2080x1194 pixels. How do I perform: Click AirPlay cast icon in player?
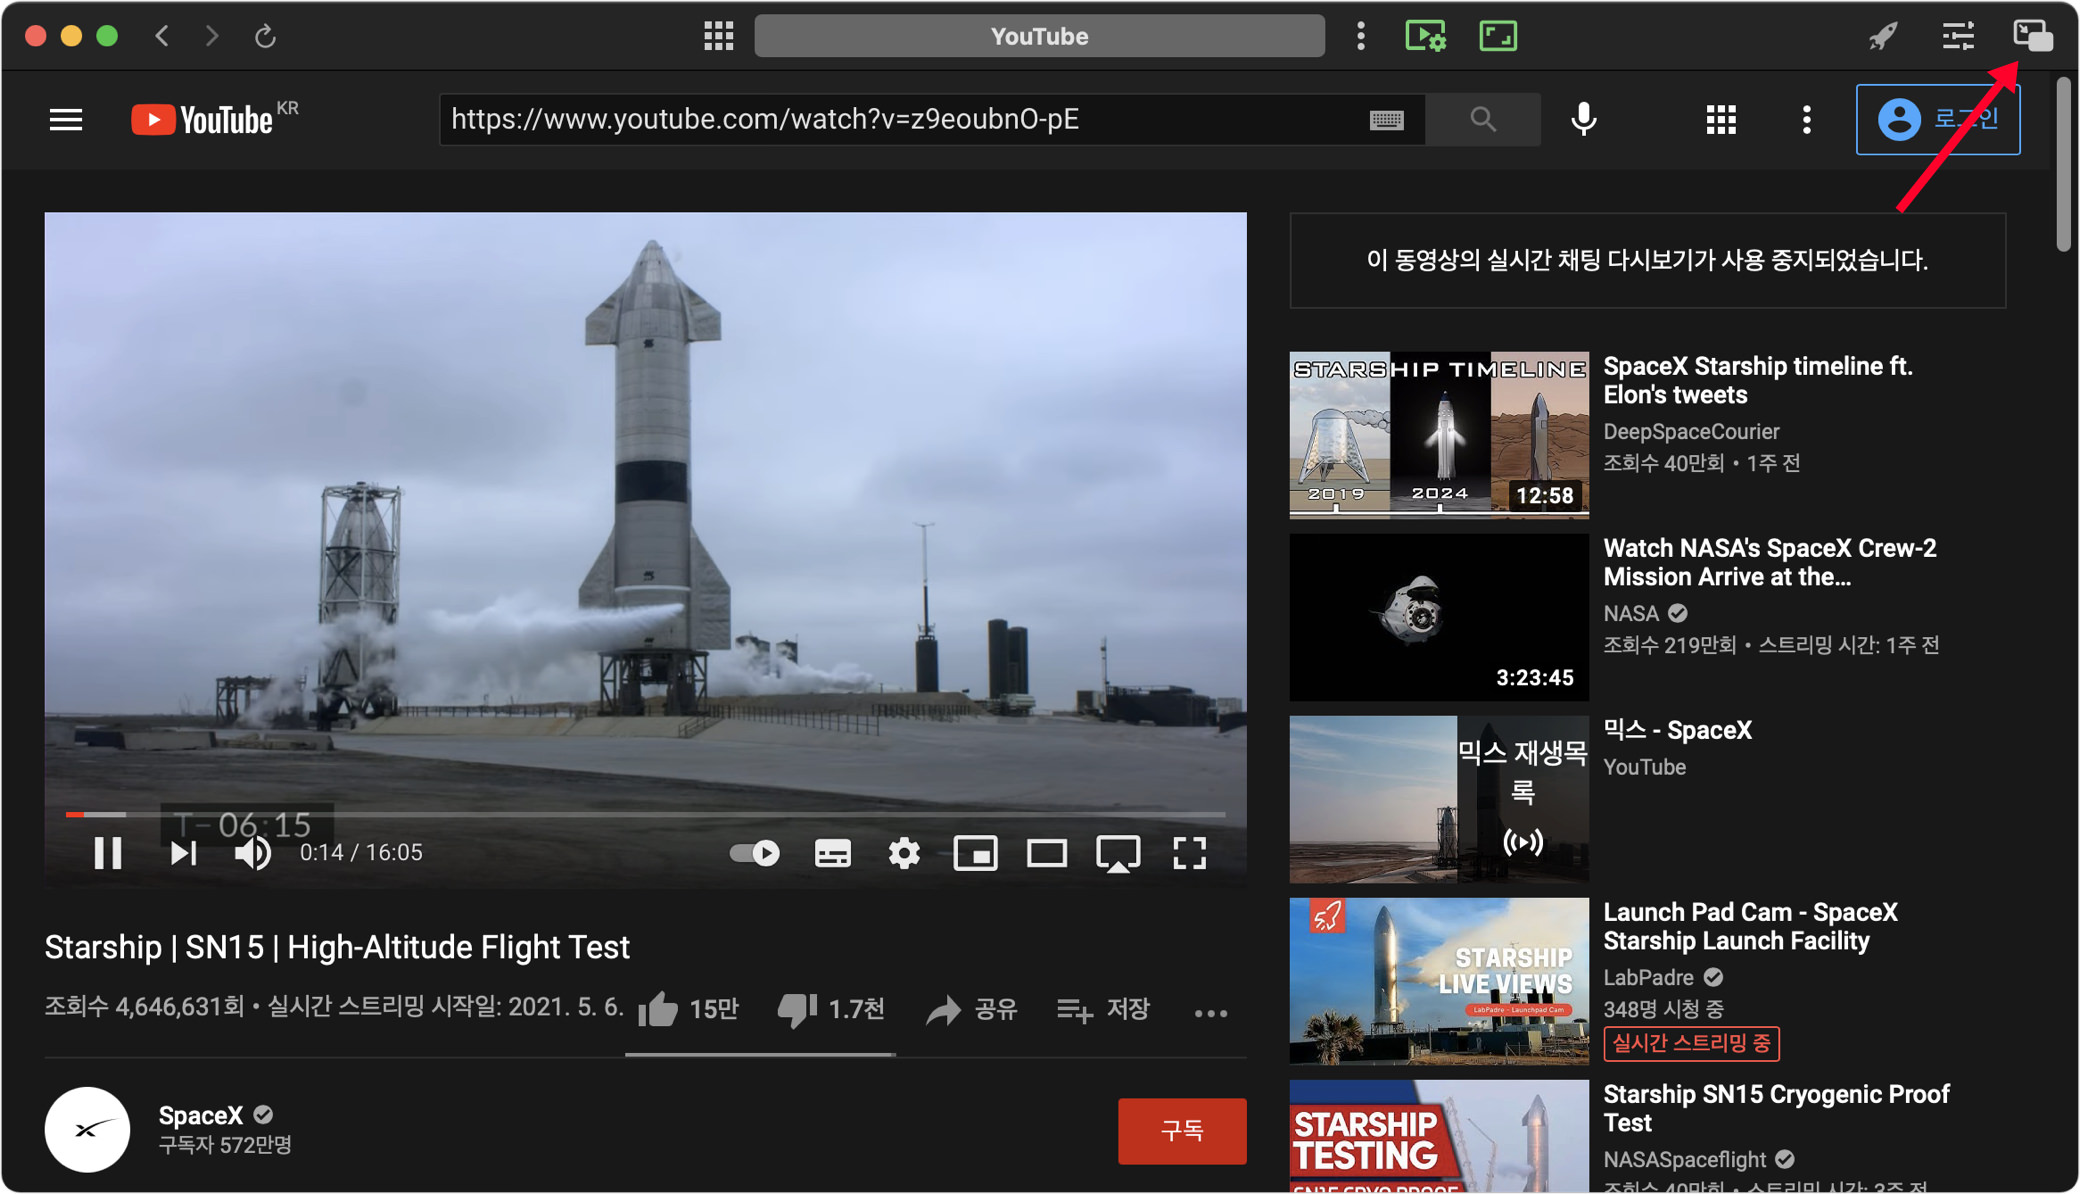1117,853
